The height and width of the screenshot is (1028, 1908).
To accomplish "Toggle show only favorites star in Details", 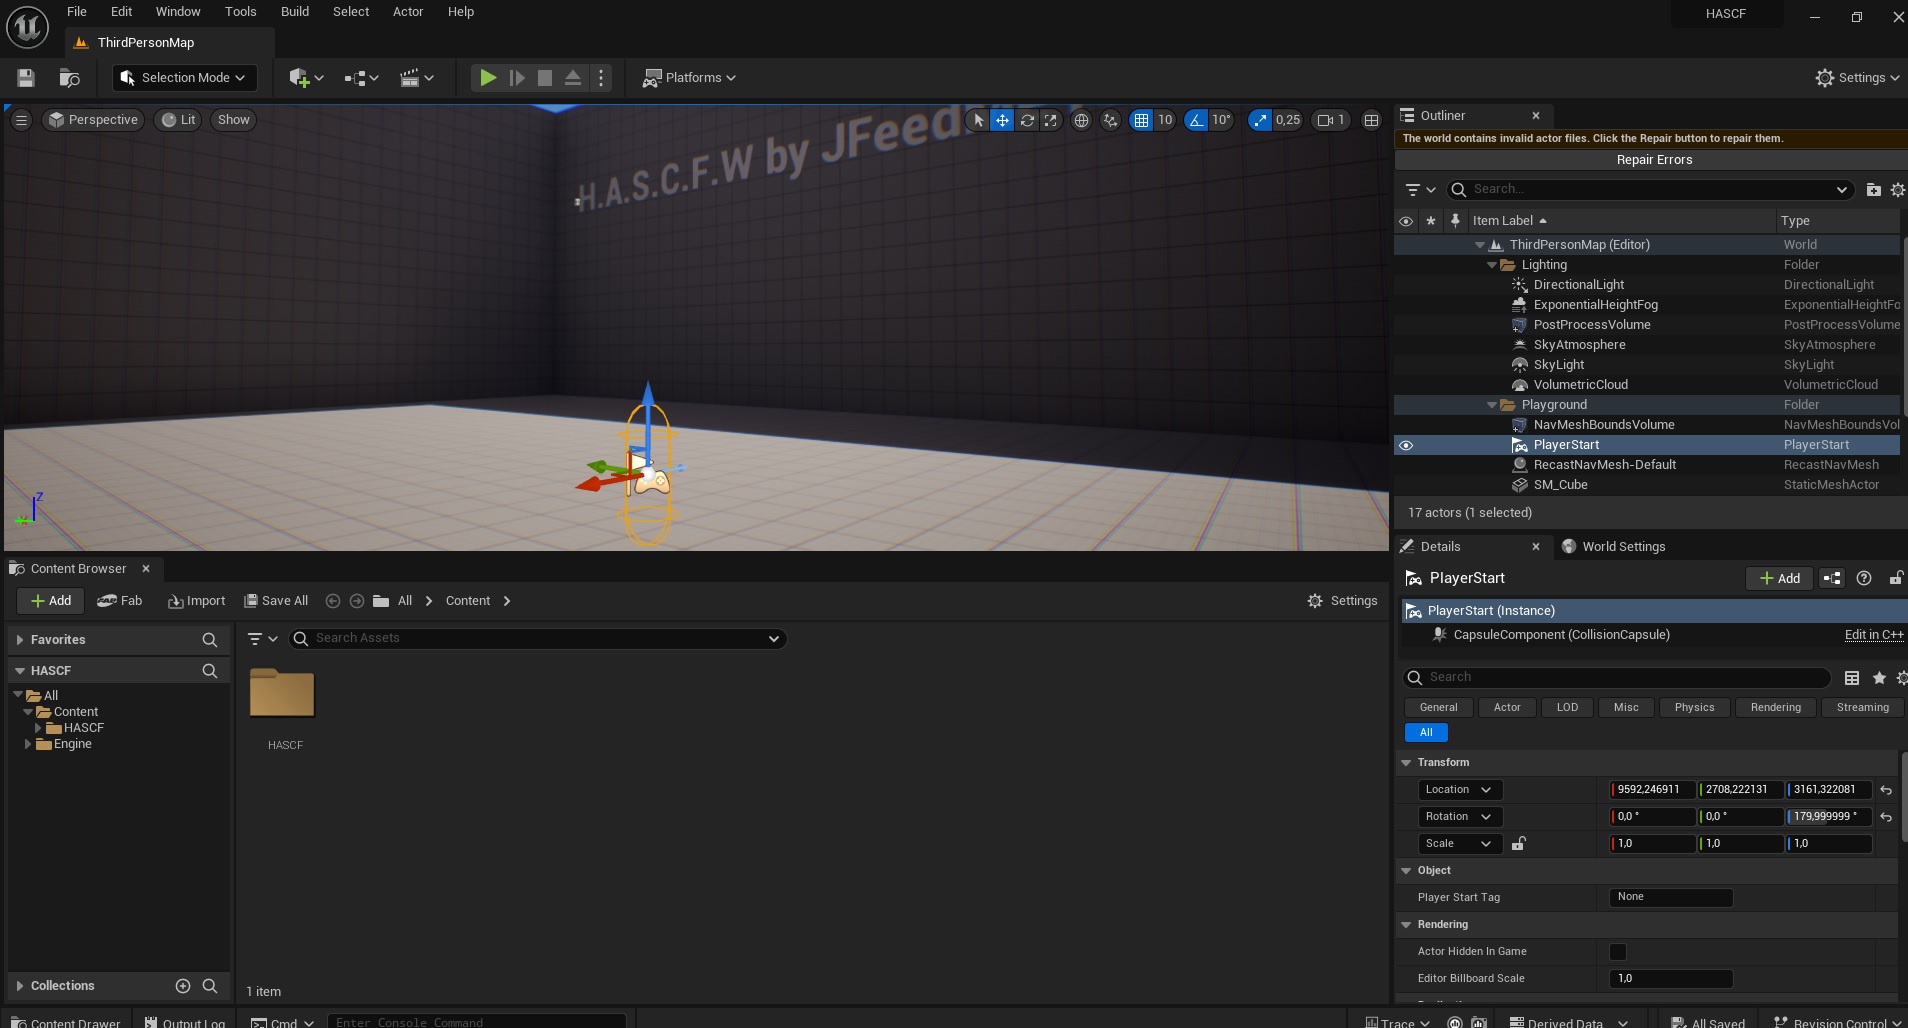I will point(1879,678).
